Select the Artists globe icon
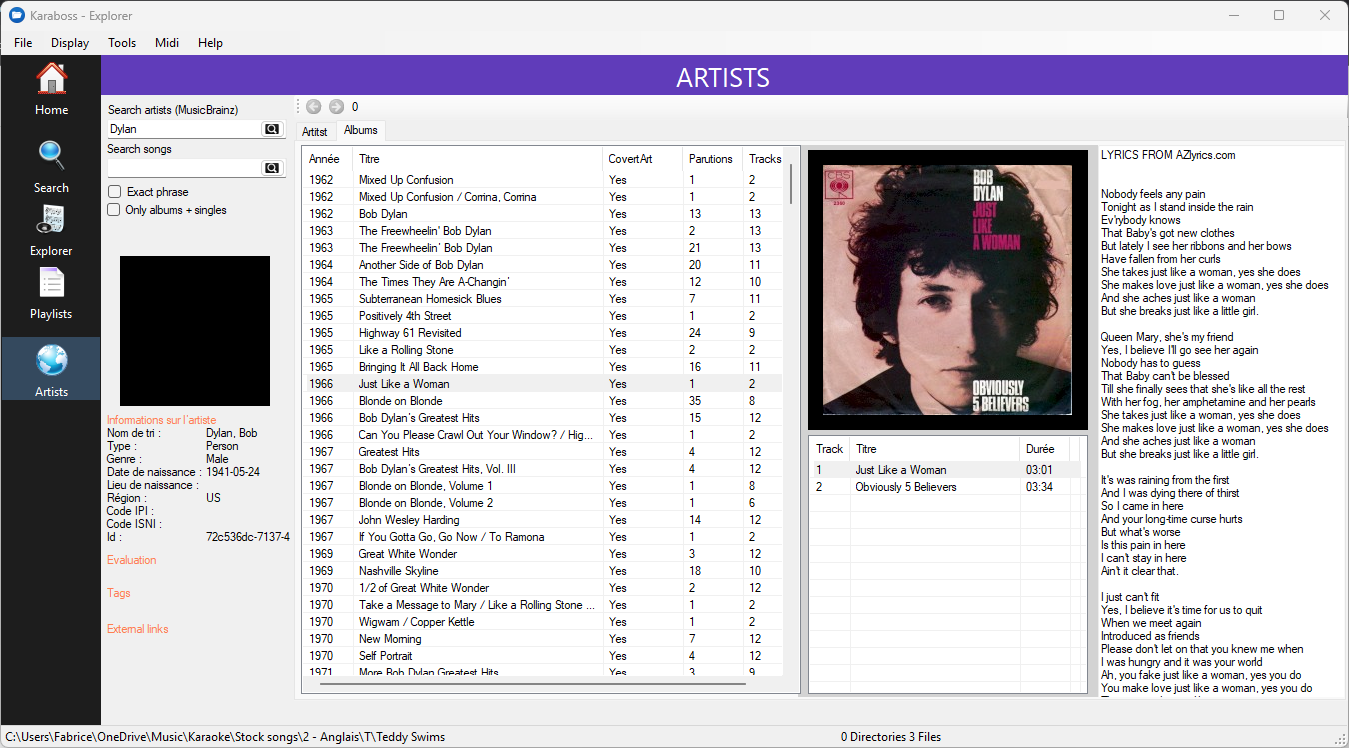1349x748 pixels. coord(51,361)
